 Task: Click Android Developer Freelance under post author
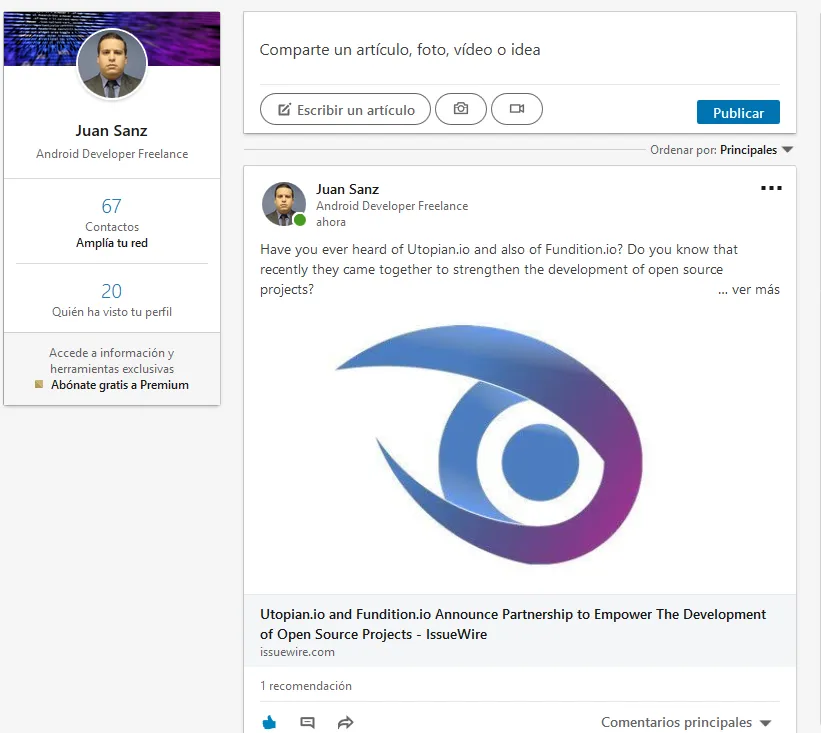392,206
